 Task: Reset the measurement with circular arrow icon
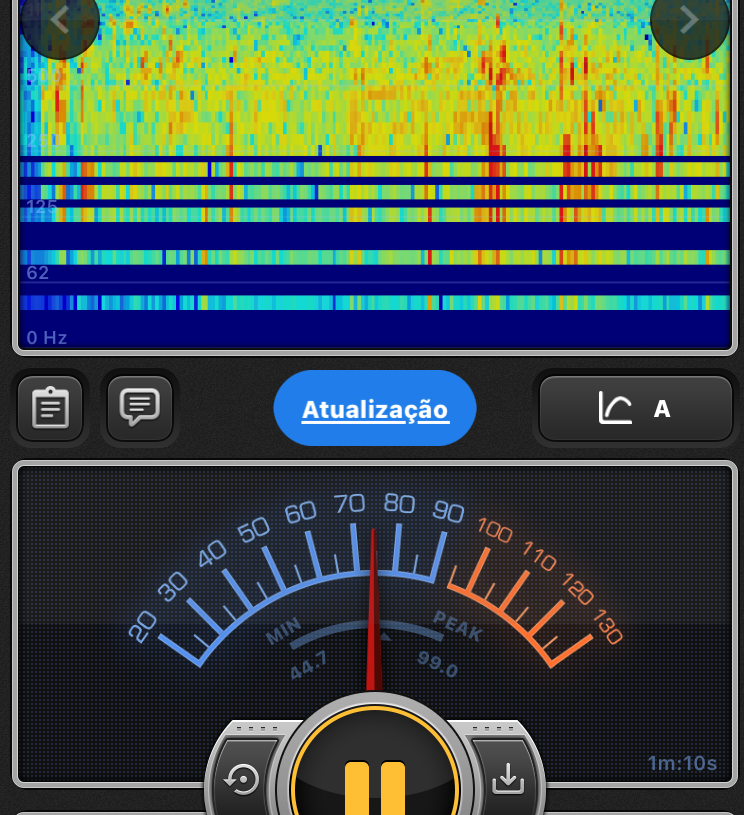[x=243, y=777]
